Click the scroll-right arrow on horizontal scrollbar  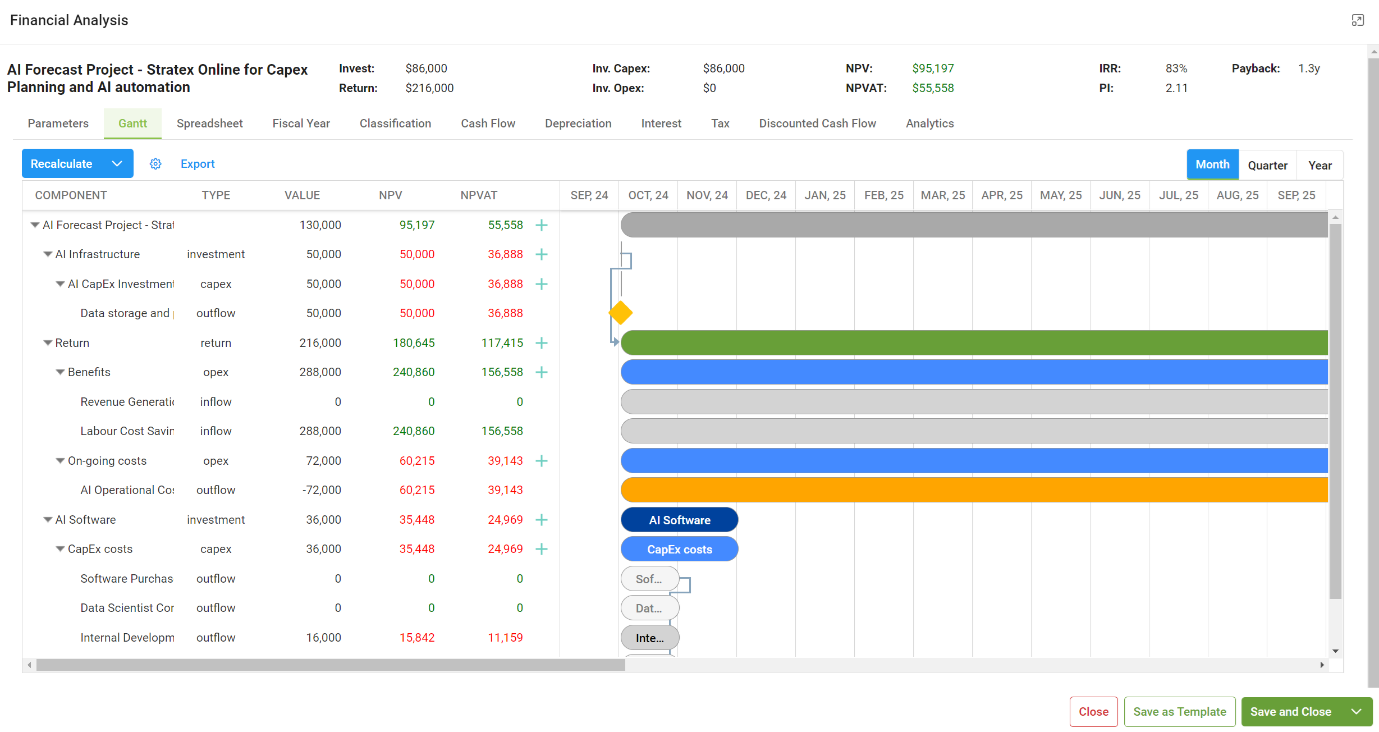[1322, 665]
